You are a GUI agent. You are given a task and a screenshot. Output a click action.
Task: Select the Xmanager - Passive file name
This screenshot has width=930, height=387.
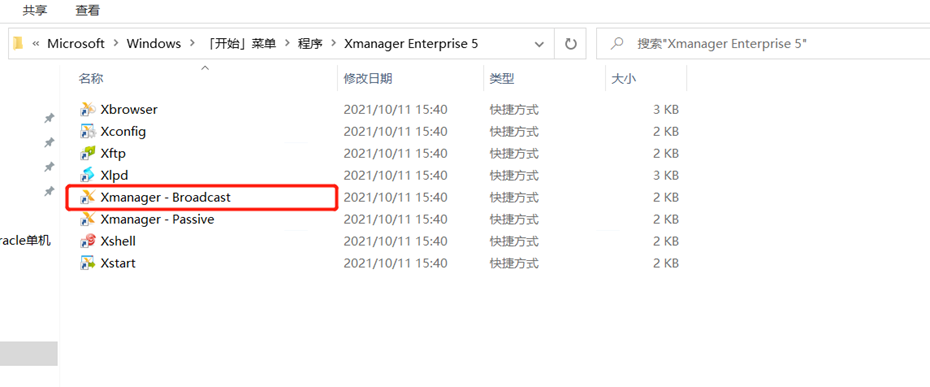pos(157,219)
